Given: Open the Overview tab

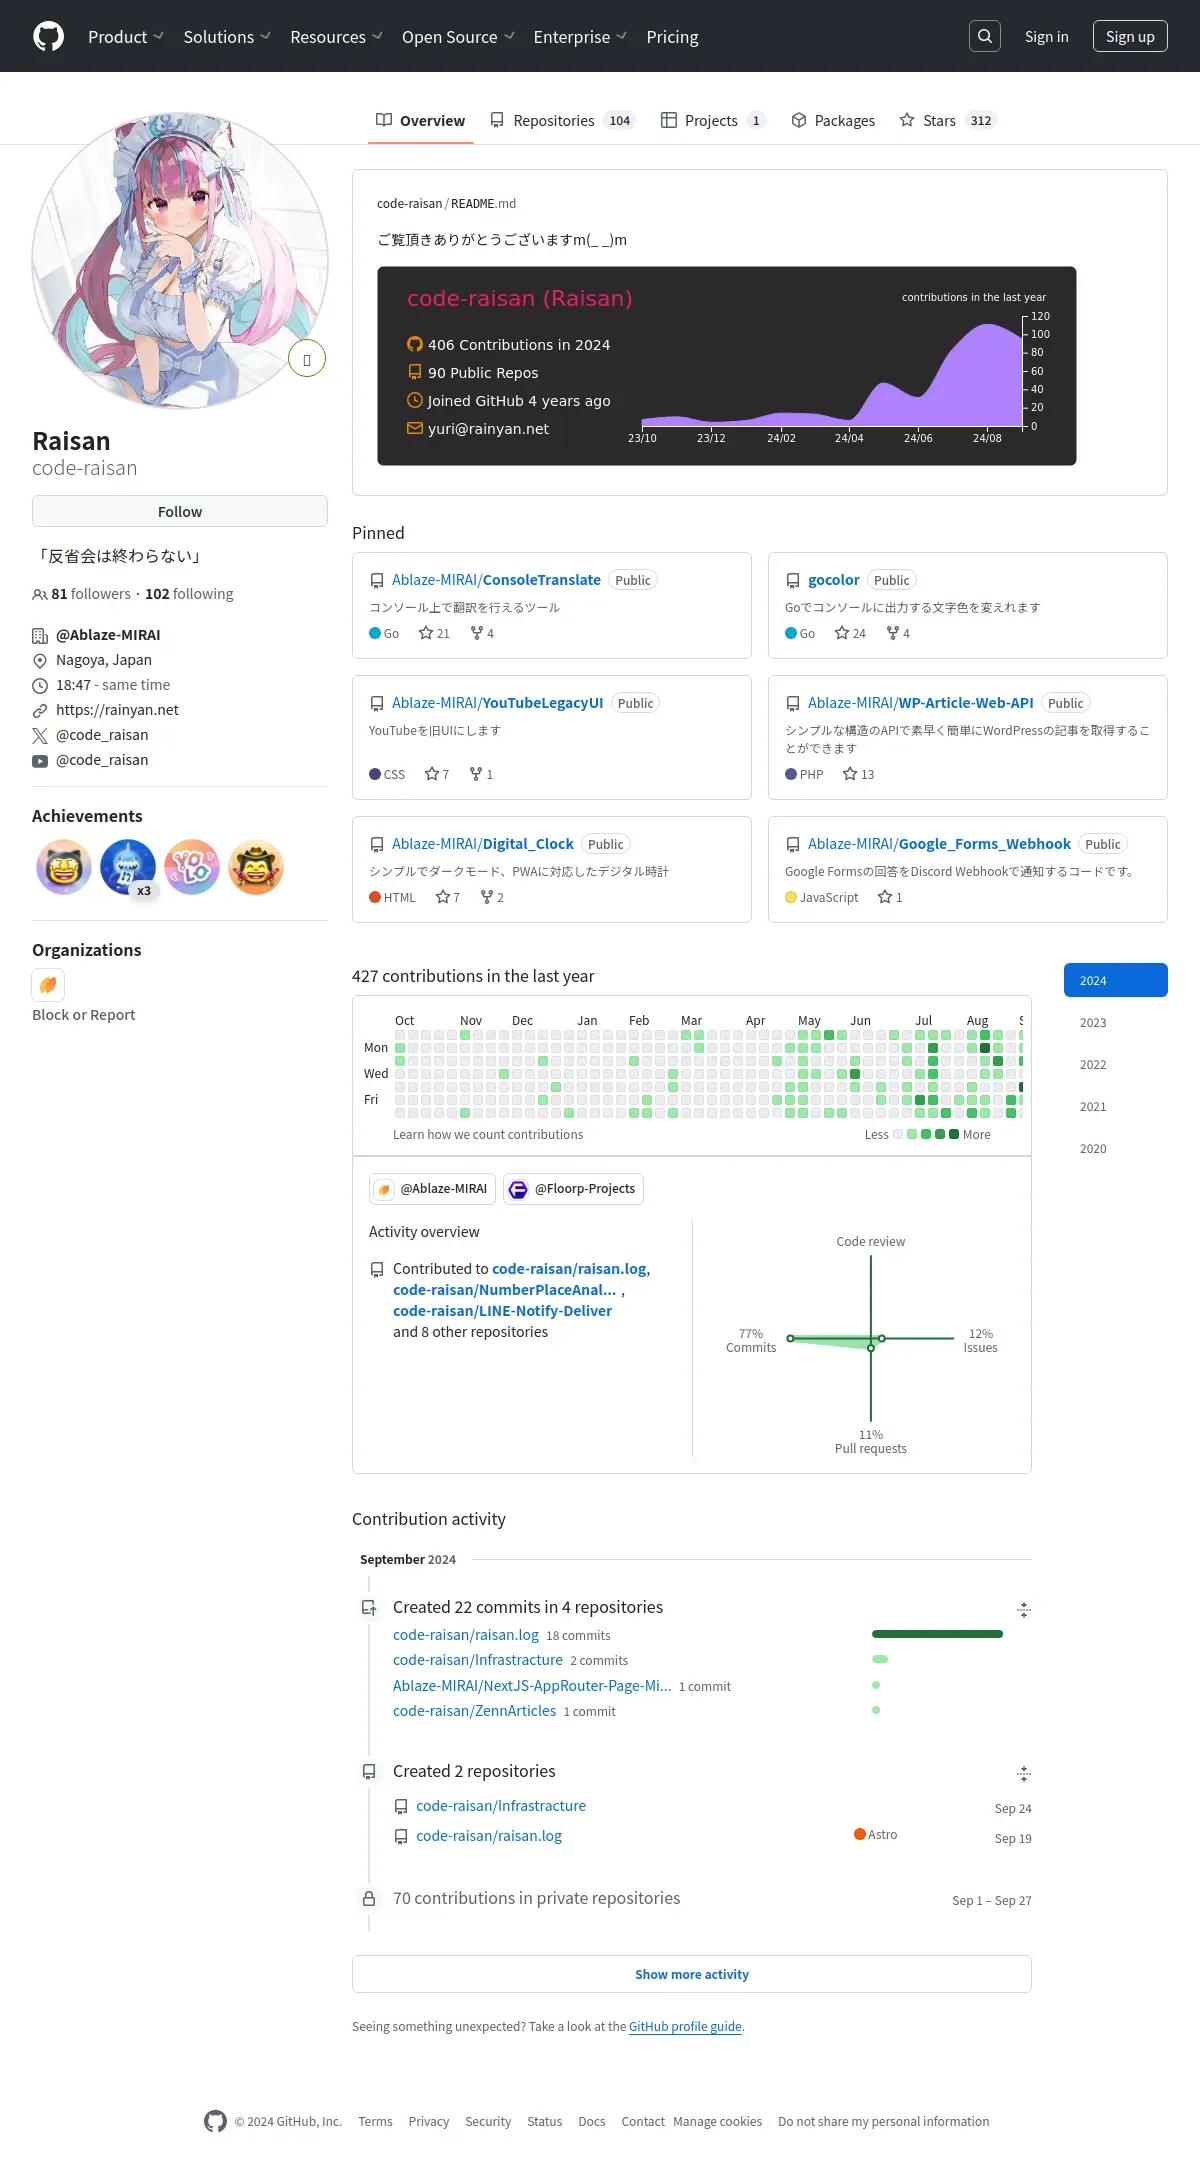Looking at the screenshot, I should point(420,120).
